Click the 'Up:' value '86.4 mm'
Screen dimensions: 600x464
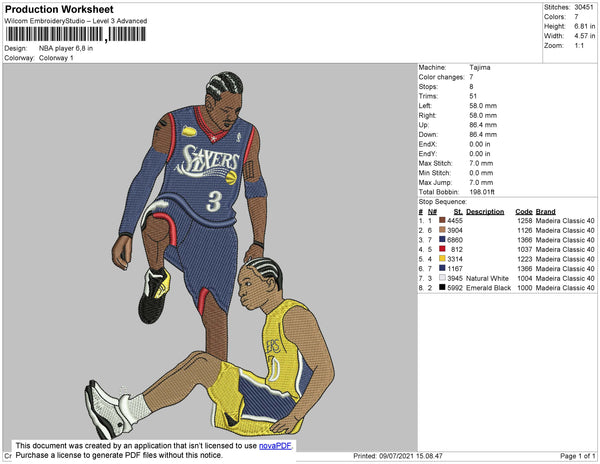pyautogui.click(x=483, y=125)
